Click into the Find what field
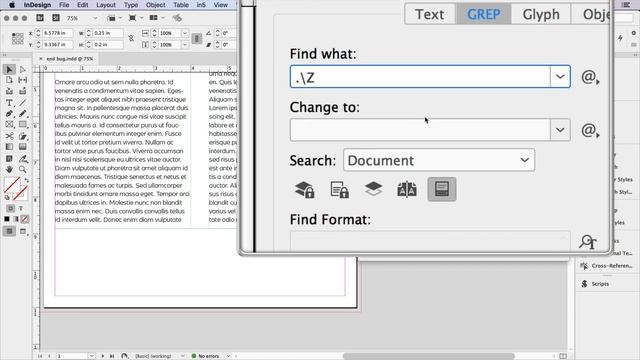640x360 pixels. point(420,76)
